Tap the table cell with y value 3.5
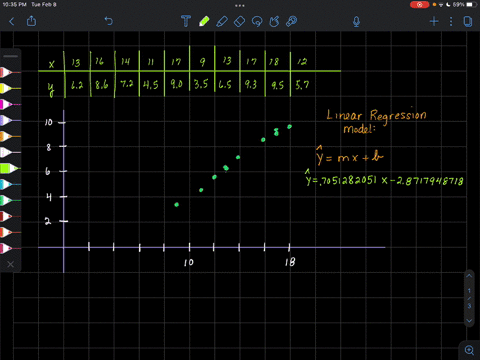480x360 pixels. point(201,84)
